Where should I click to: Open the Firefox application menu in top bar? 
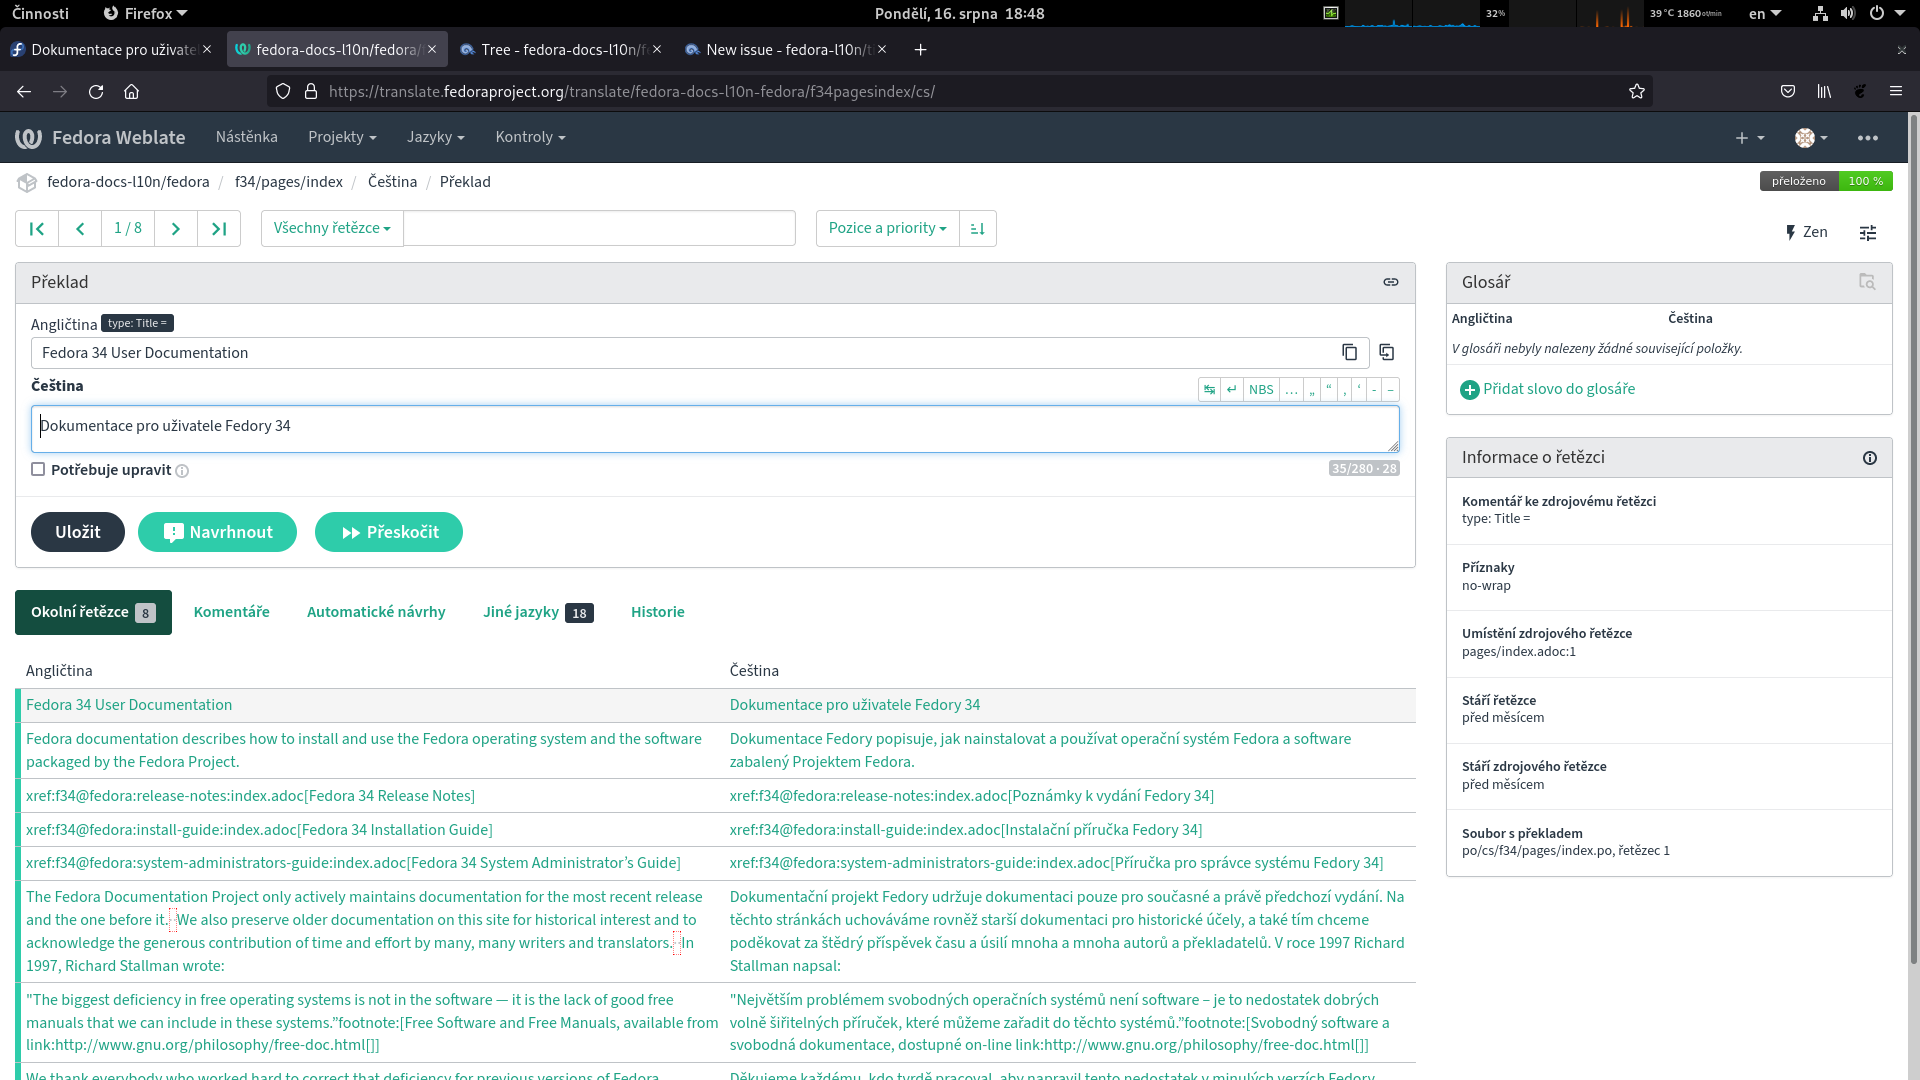pyautogui.click(x=146, y=14)
